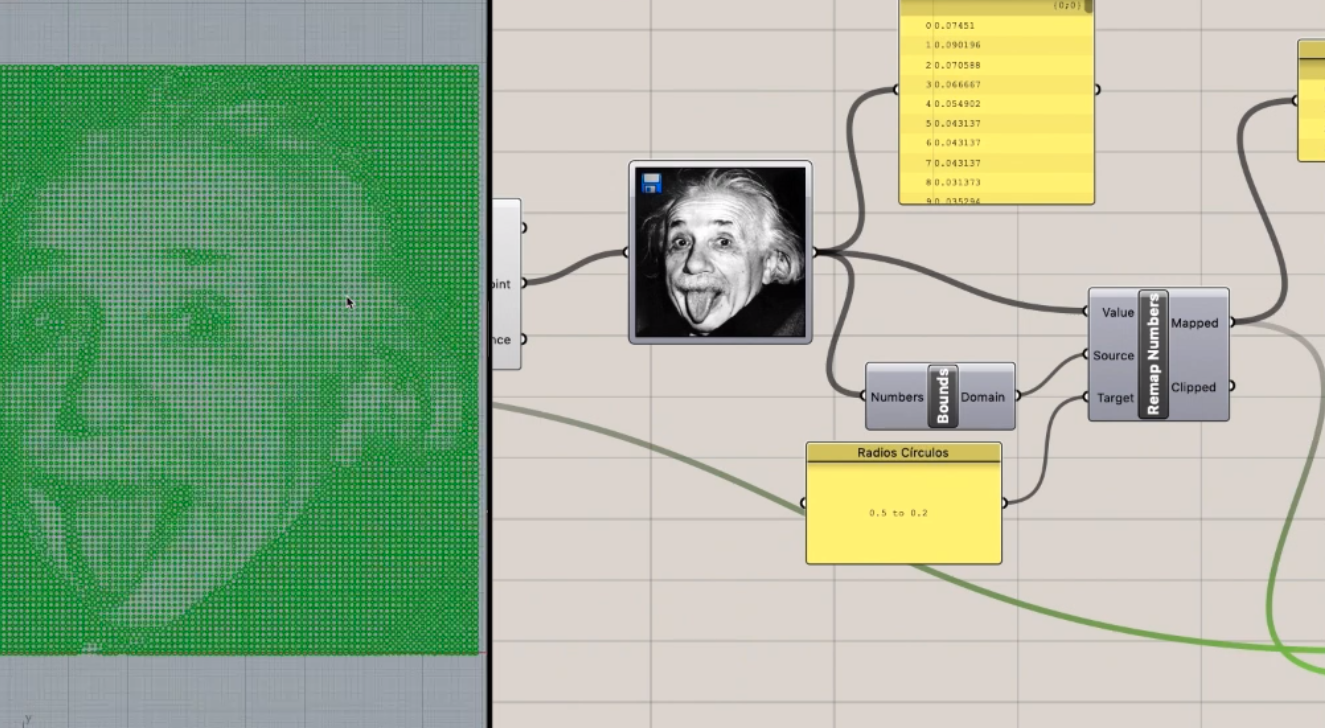Click the image sampler output grip
The width and height of the screenshot is (1325, 728).
pos(815,252)
